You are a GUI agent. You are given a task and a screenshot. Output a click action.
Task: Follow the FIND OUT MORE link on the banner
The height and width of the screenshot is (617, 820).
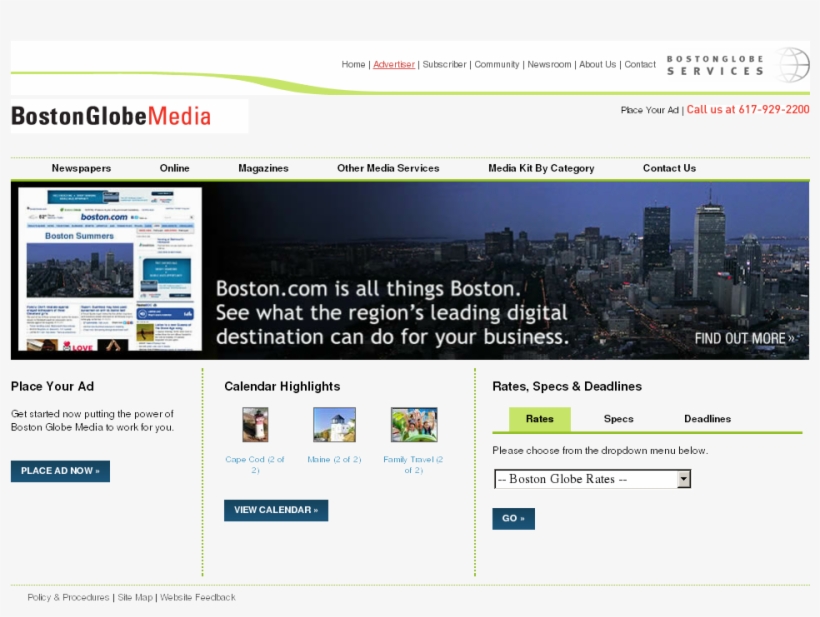click(x=744, y=338)
